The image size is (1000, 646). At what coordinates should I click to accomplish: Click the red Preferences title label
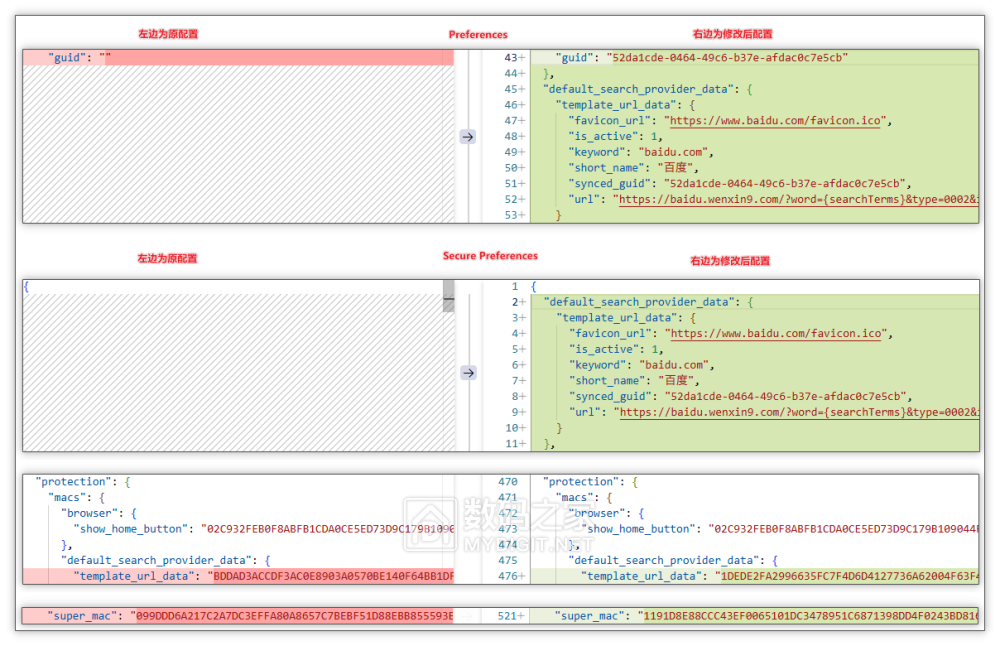coord(478,34)
